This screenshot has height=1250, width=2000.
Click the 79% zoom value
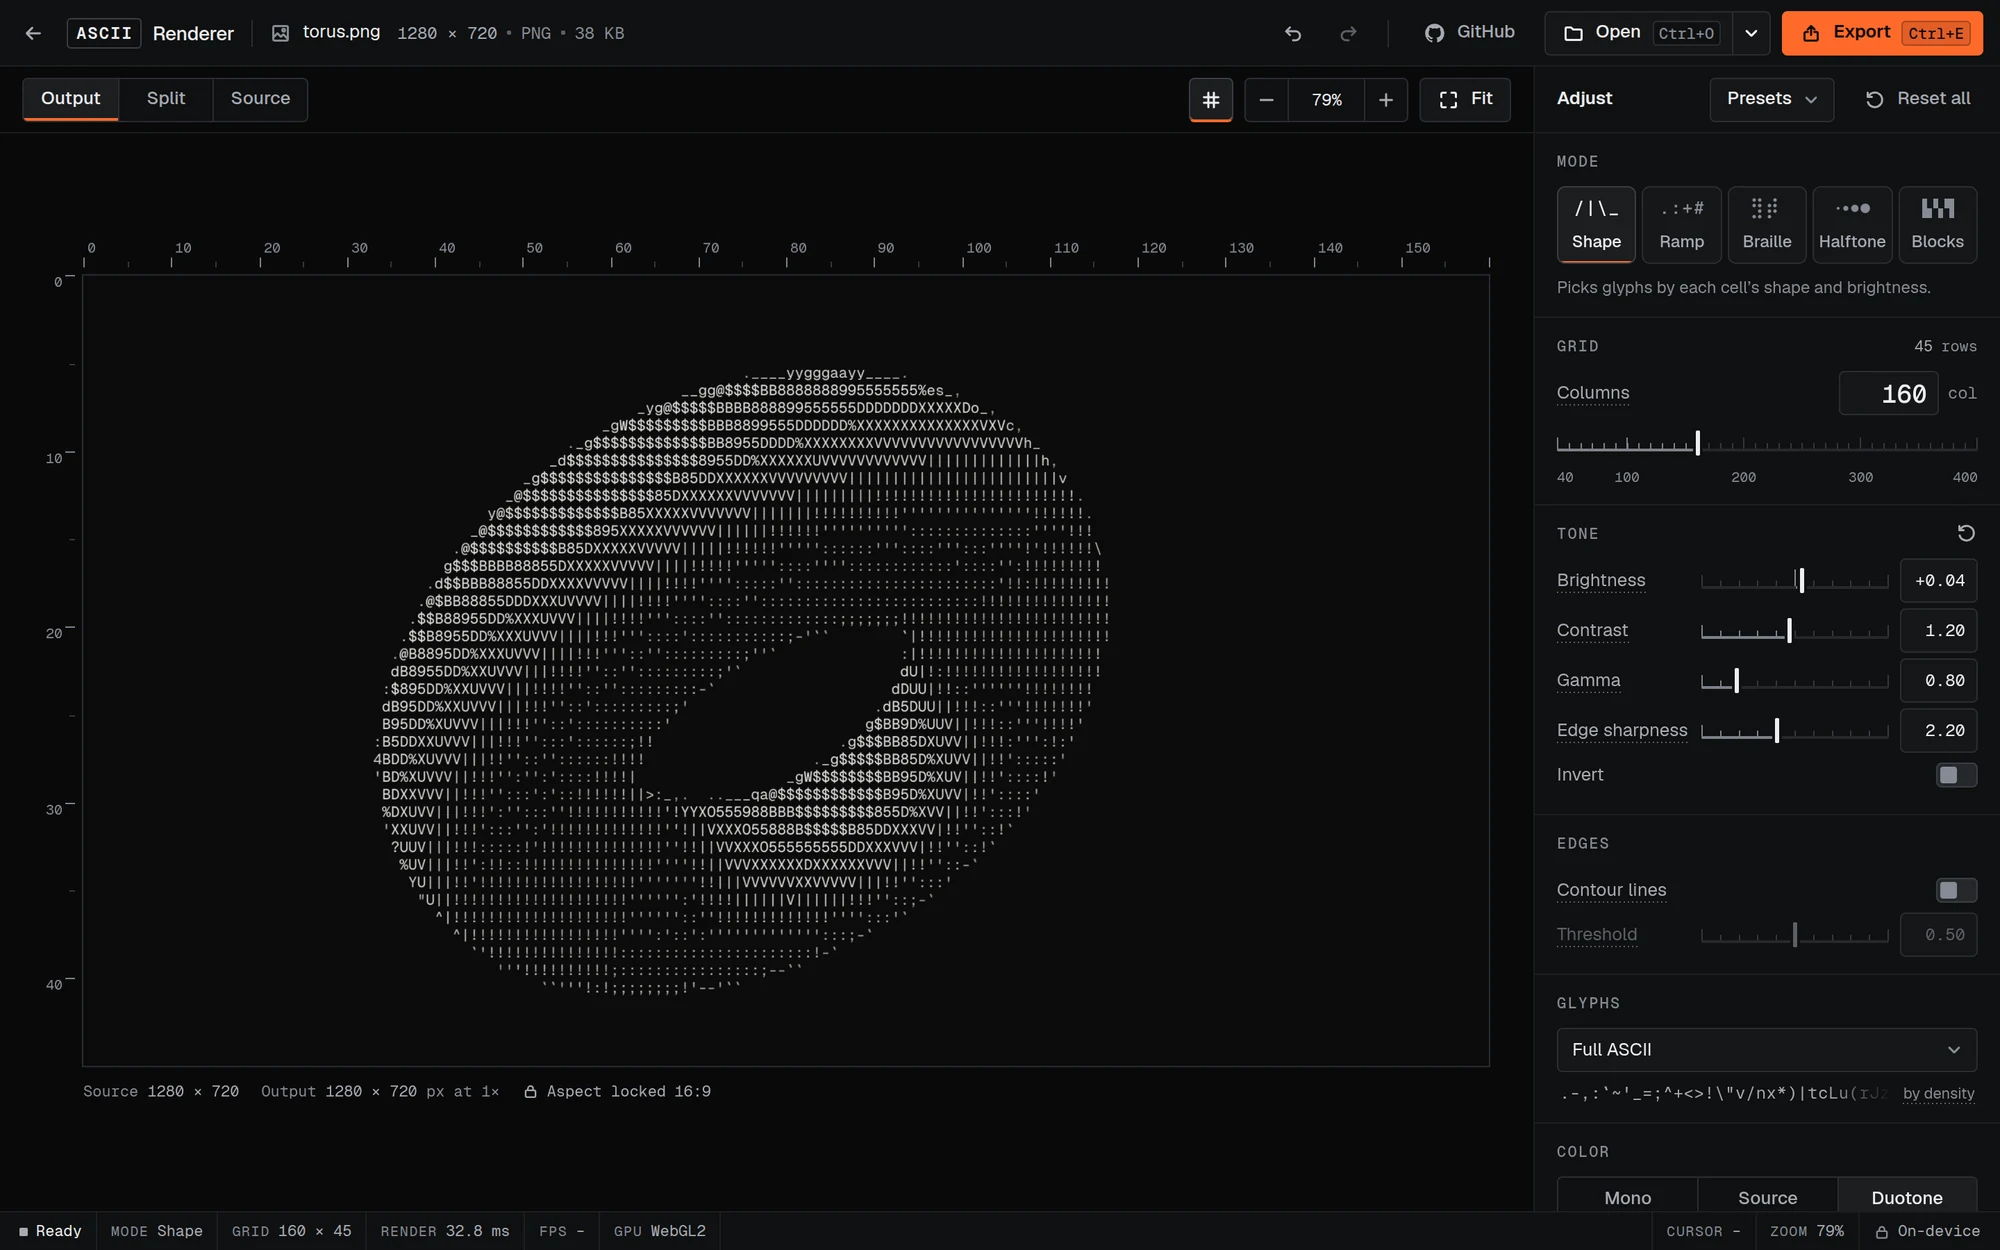[1326, 100]
